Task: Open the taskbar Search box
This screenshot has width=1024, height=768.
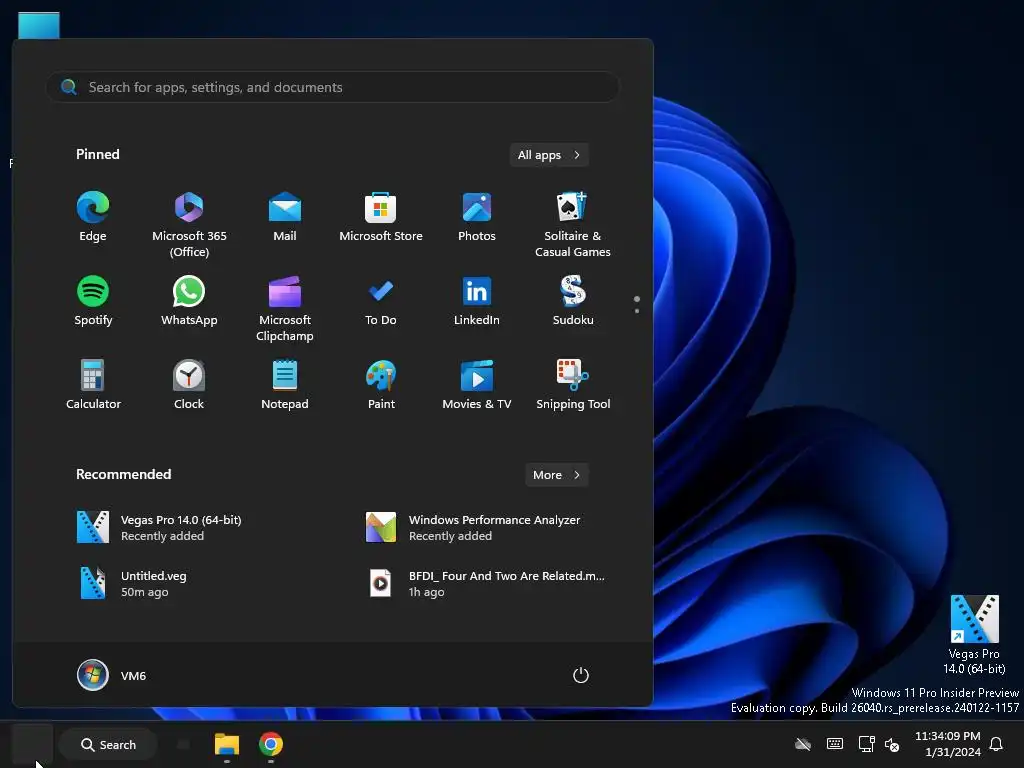Action: pos(108,744)
